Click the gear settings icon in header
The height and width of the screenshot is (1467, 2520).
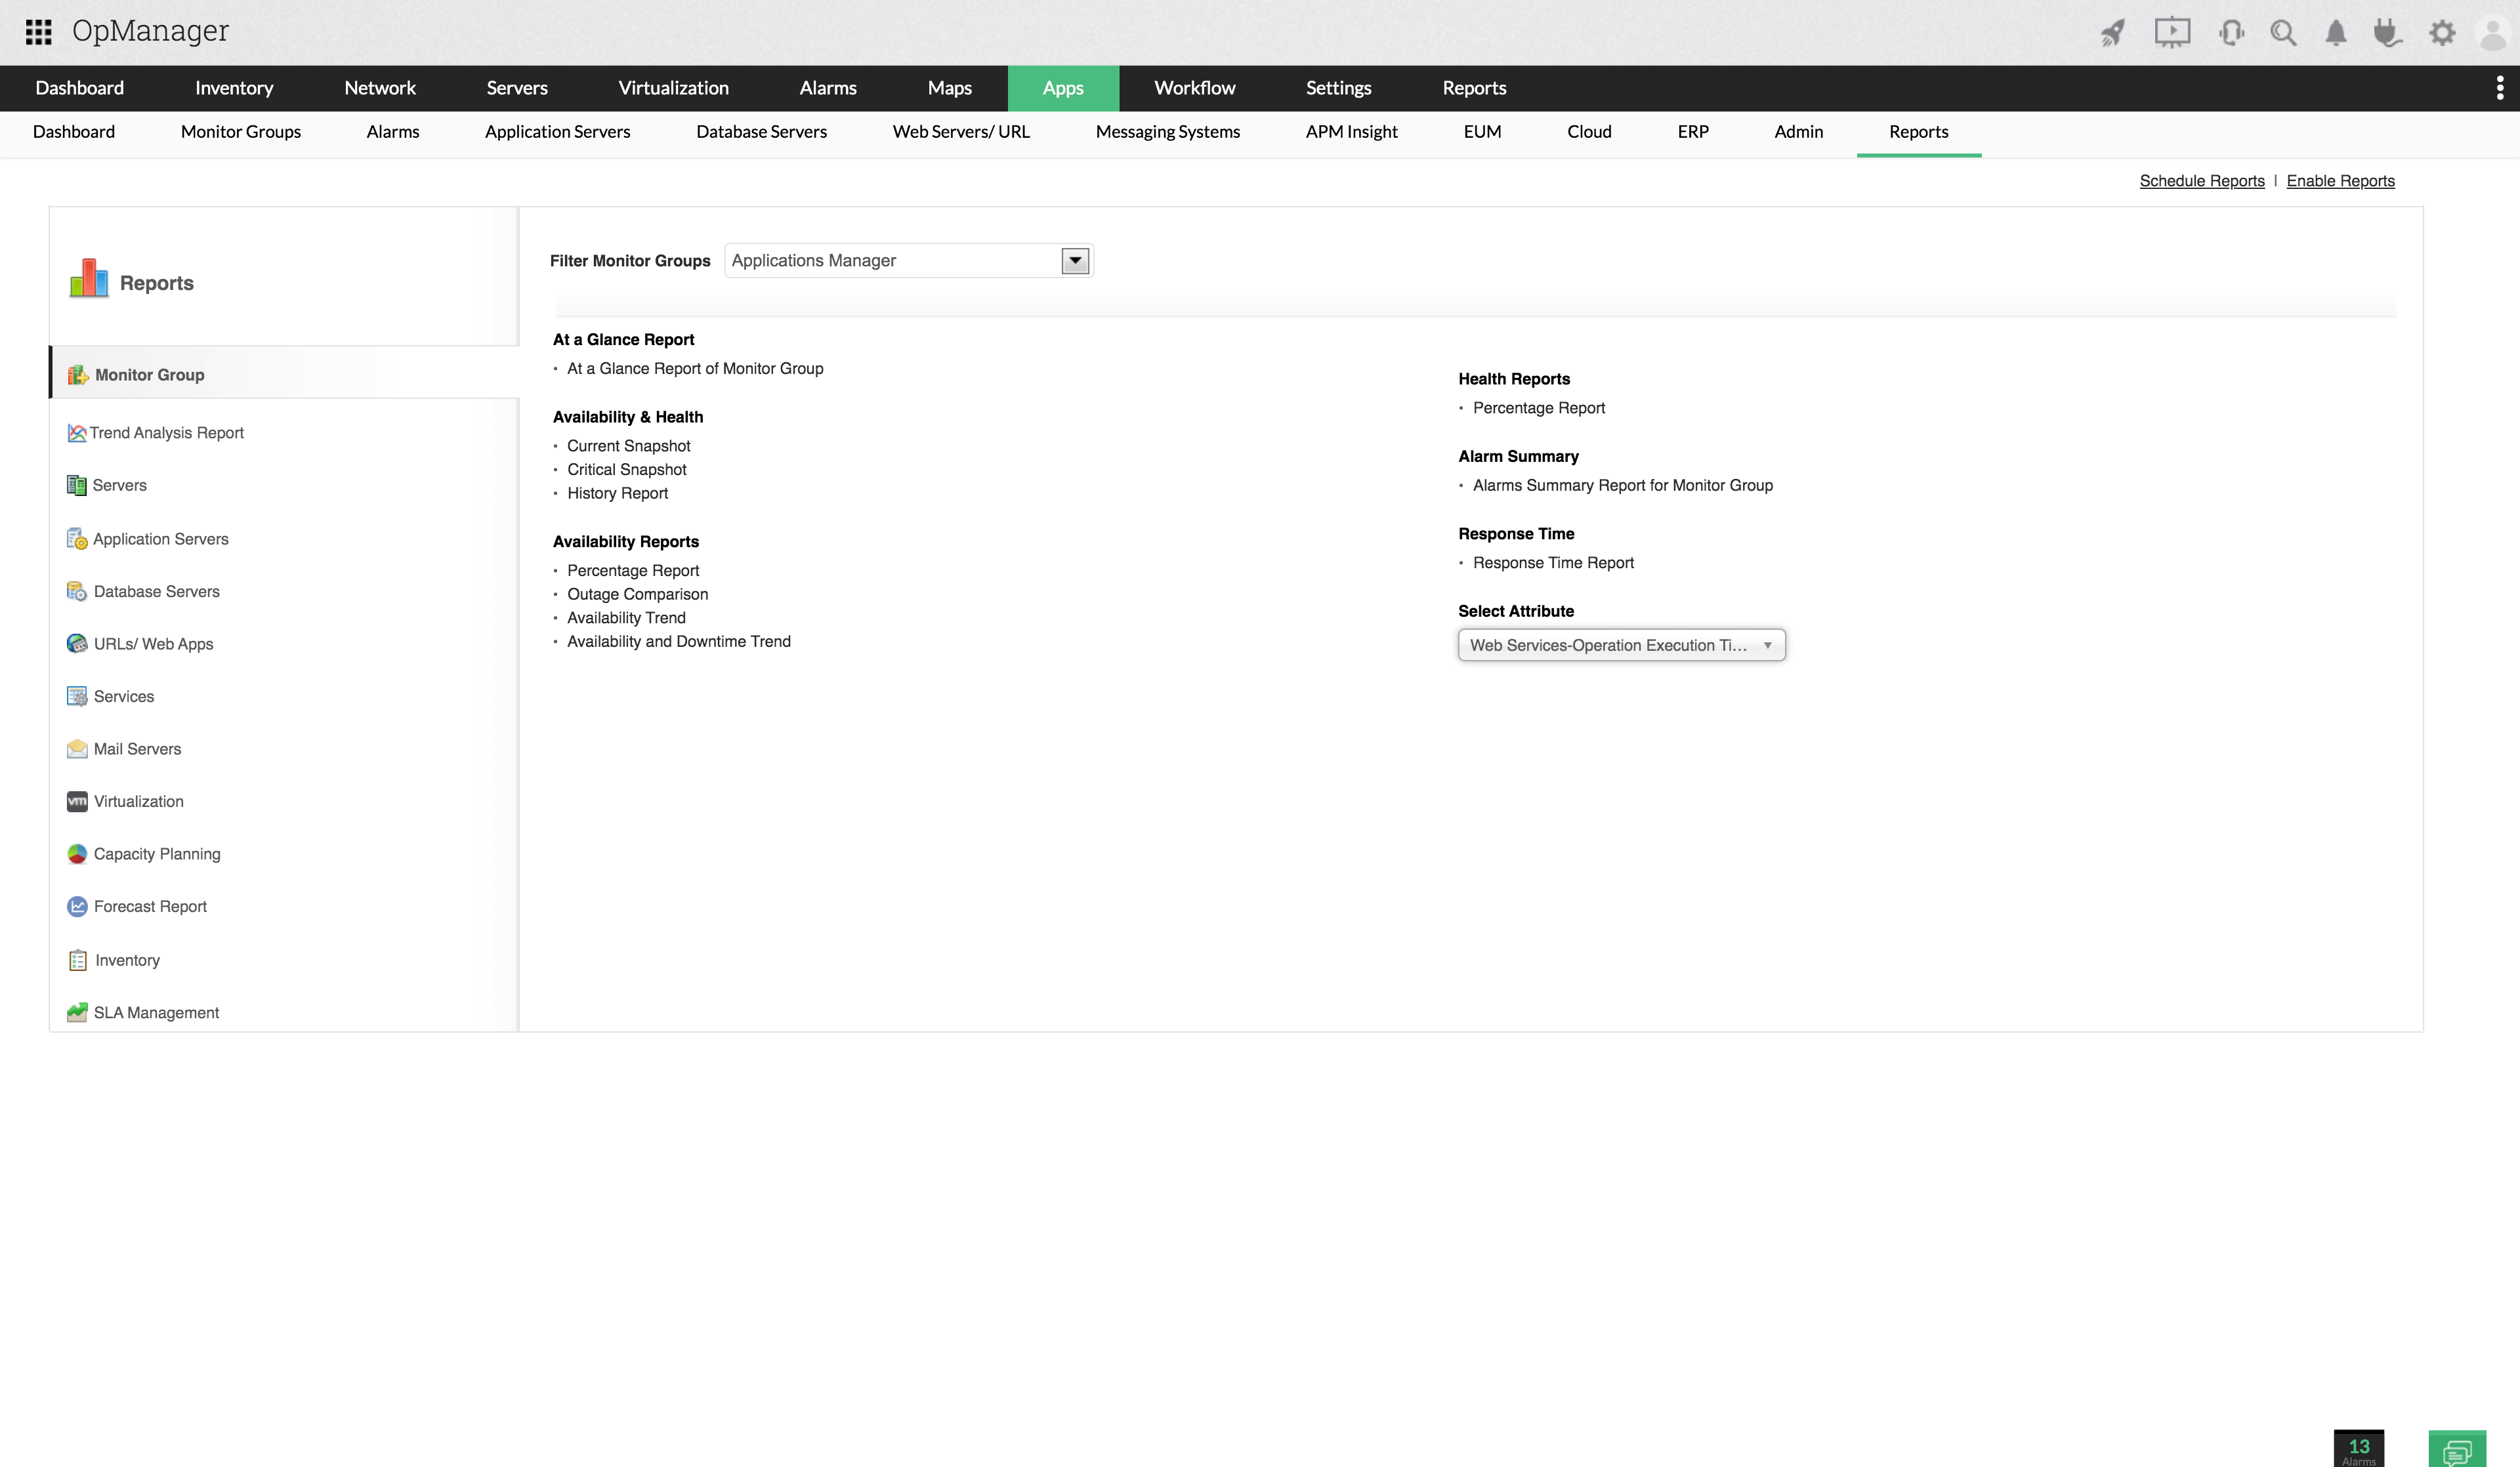coord(2442,33)
